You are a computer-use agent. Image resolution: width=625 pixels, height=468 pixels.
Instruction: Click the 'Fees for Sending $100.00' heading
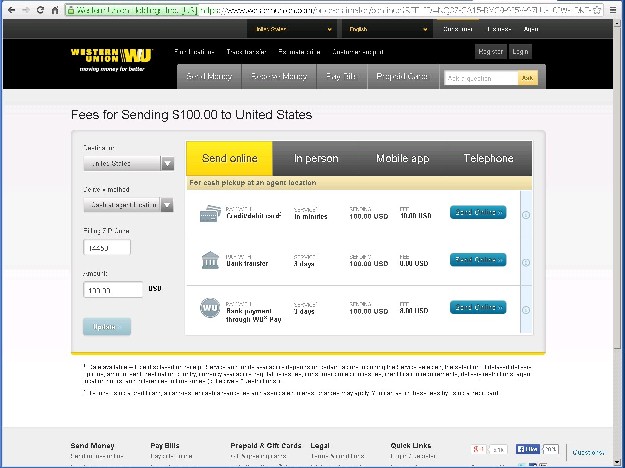[191, 115]
